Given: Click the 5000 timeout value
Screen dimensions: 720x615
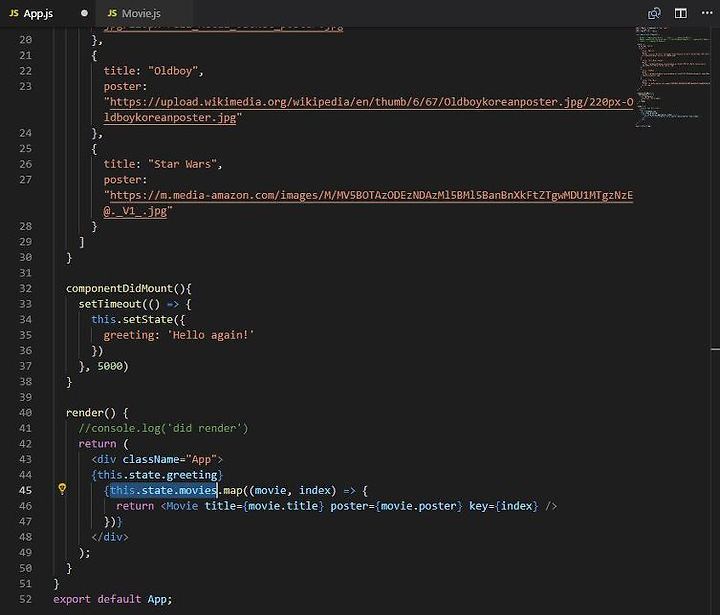Looking at the screenshot, I should 110,366.
